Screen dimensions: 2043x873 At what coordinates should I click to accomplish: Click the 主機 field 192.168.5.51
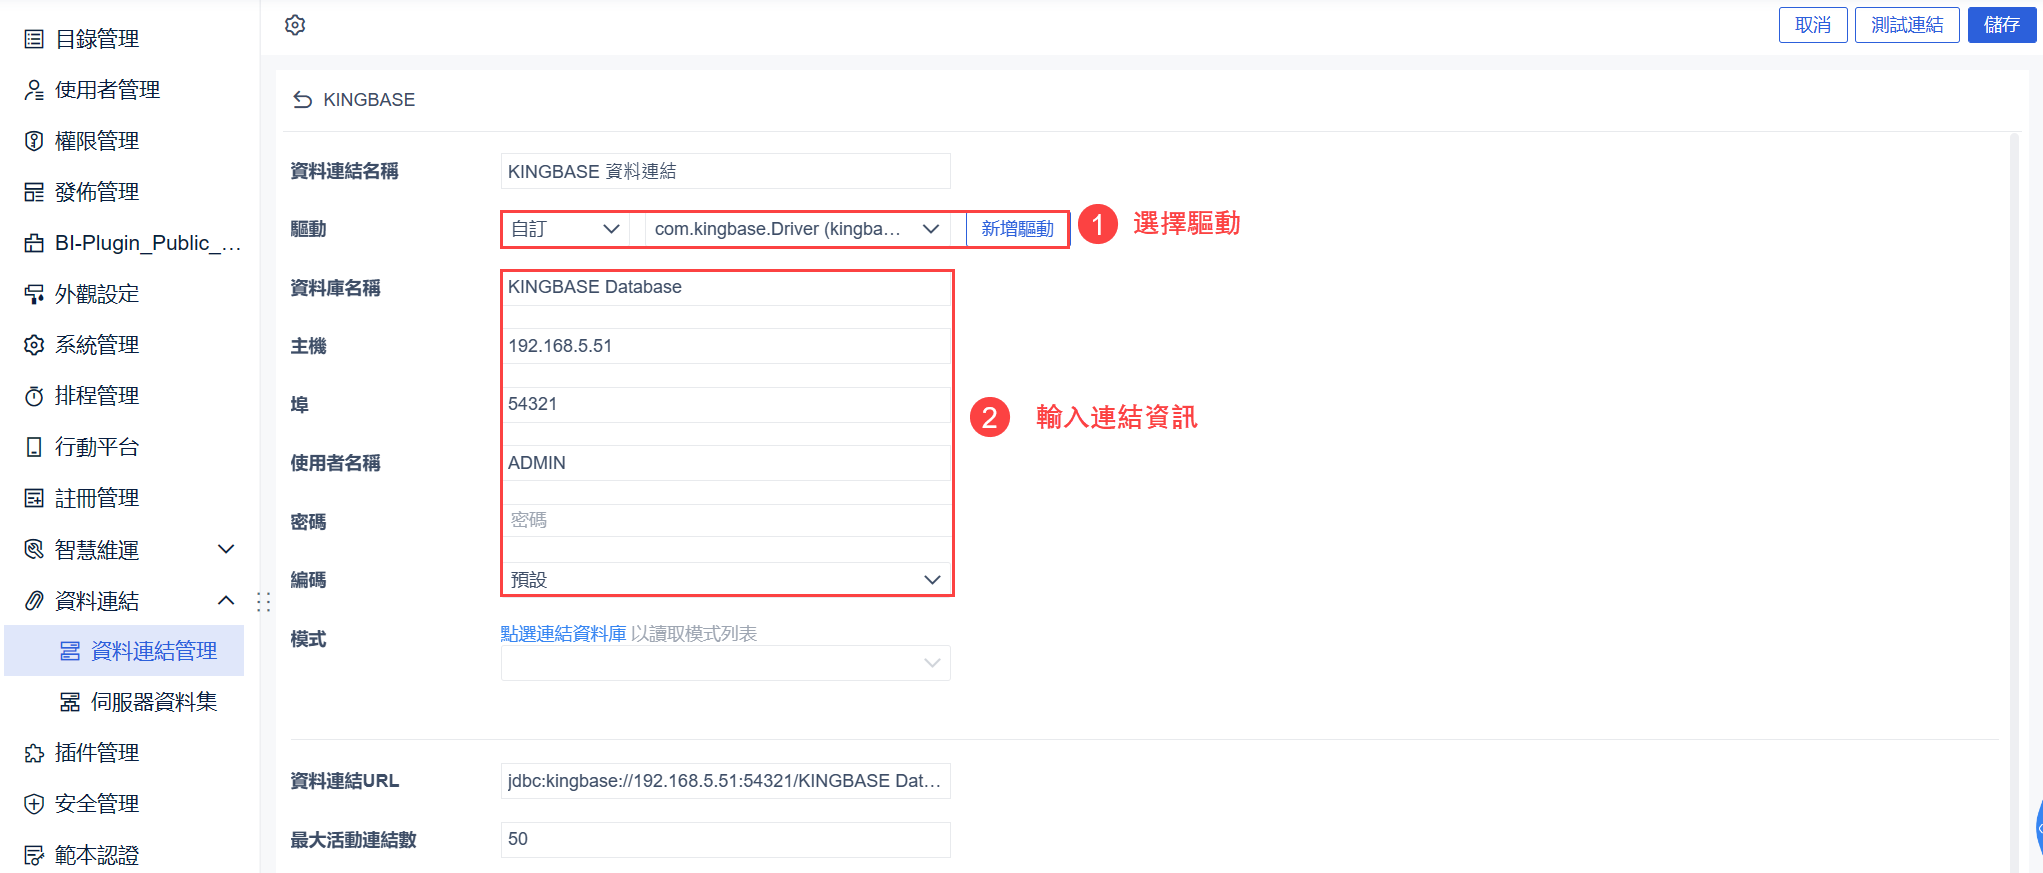pos(726,346)
